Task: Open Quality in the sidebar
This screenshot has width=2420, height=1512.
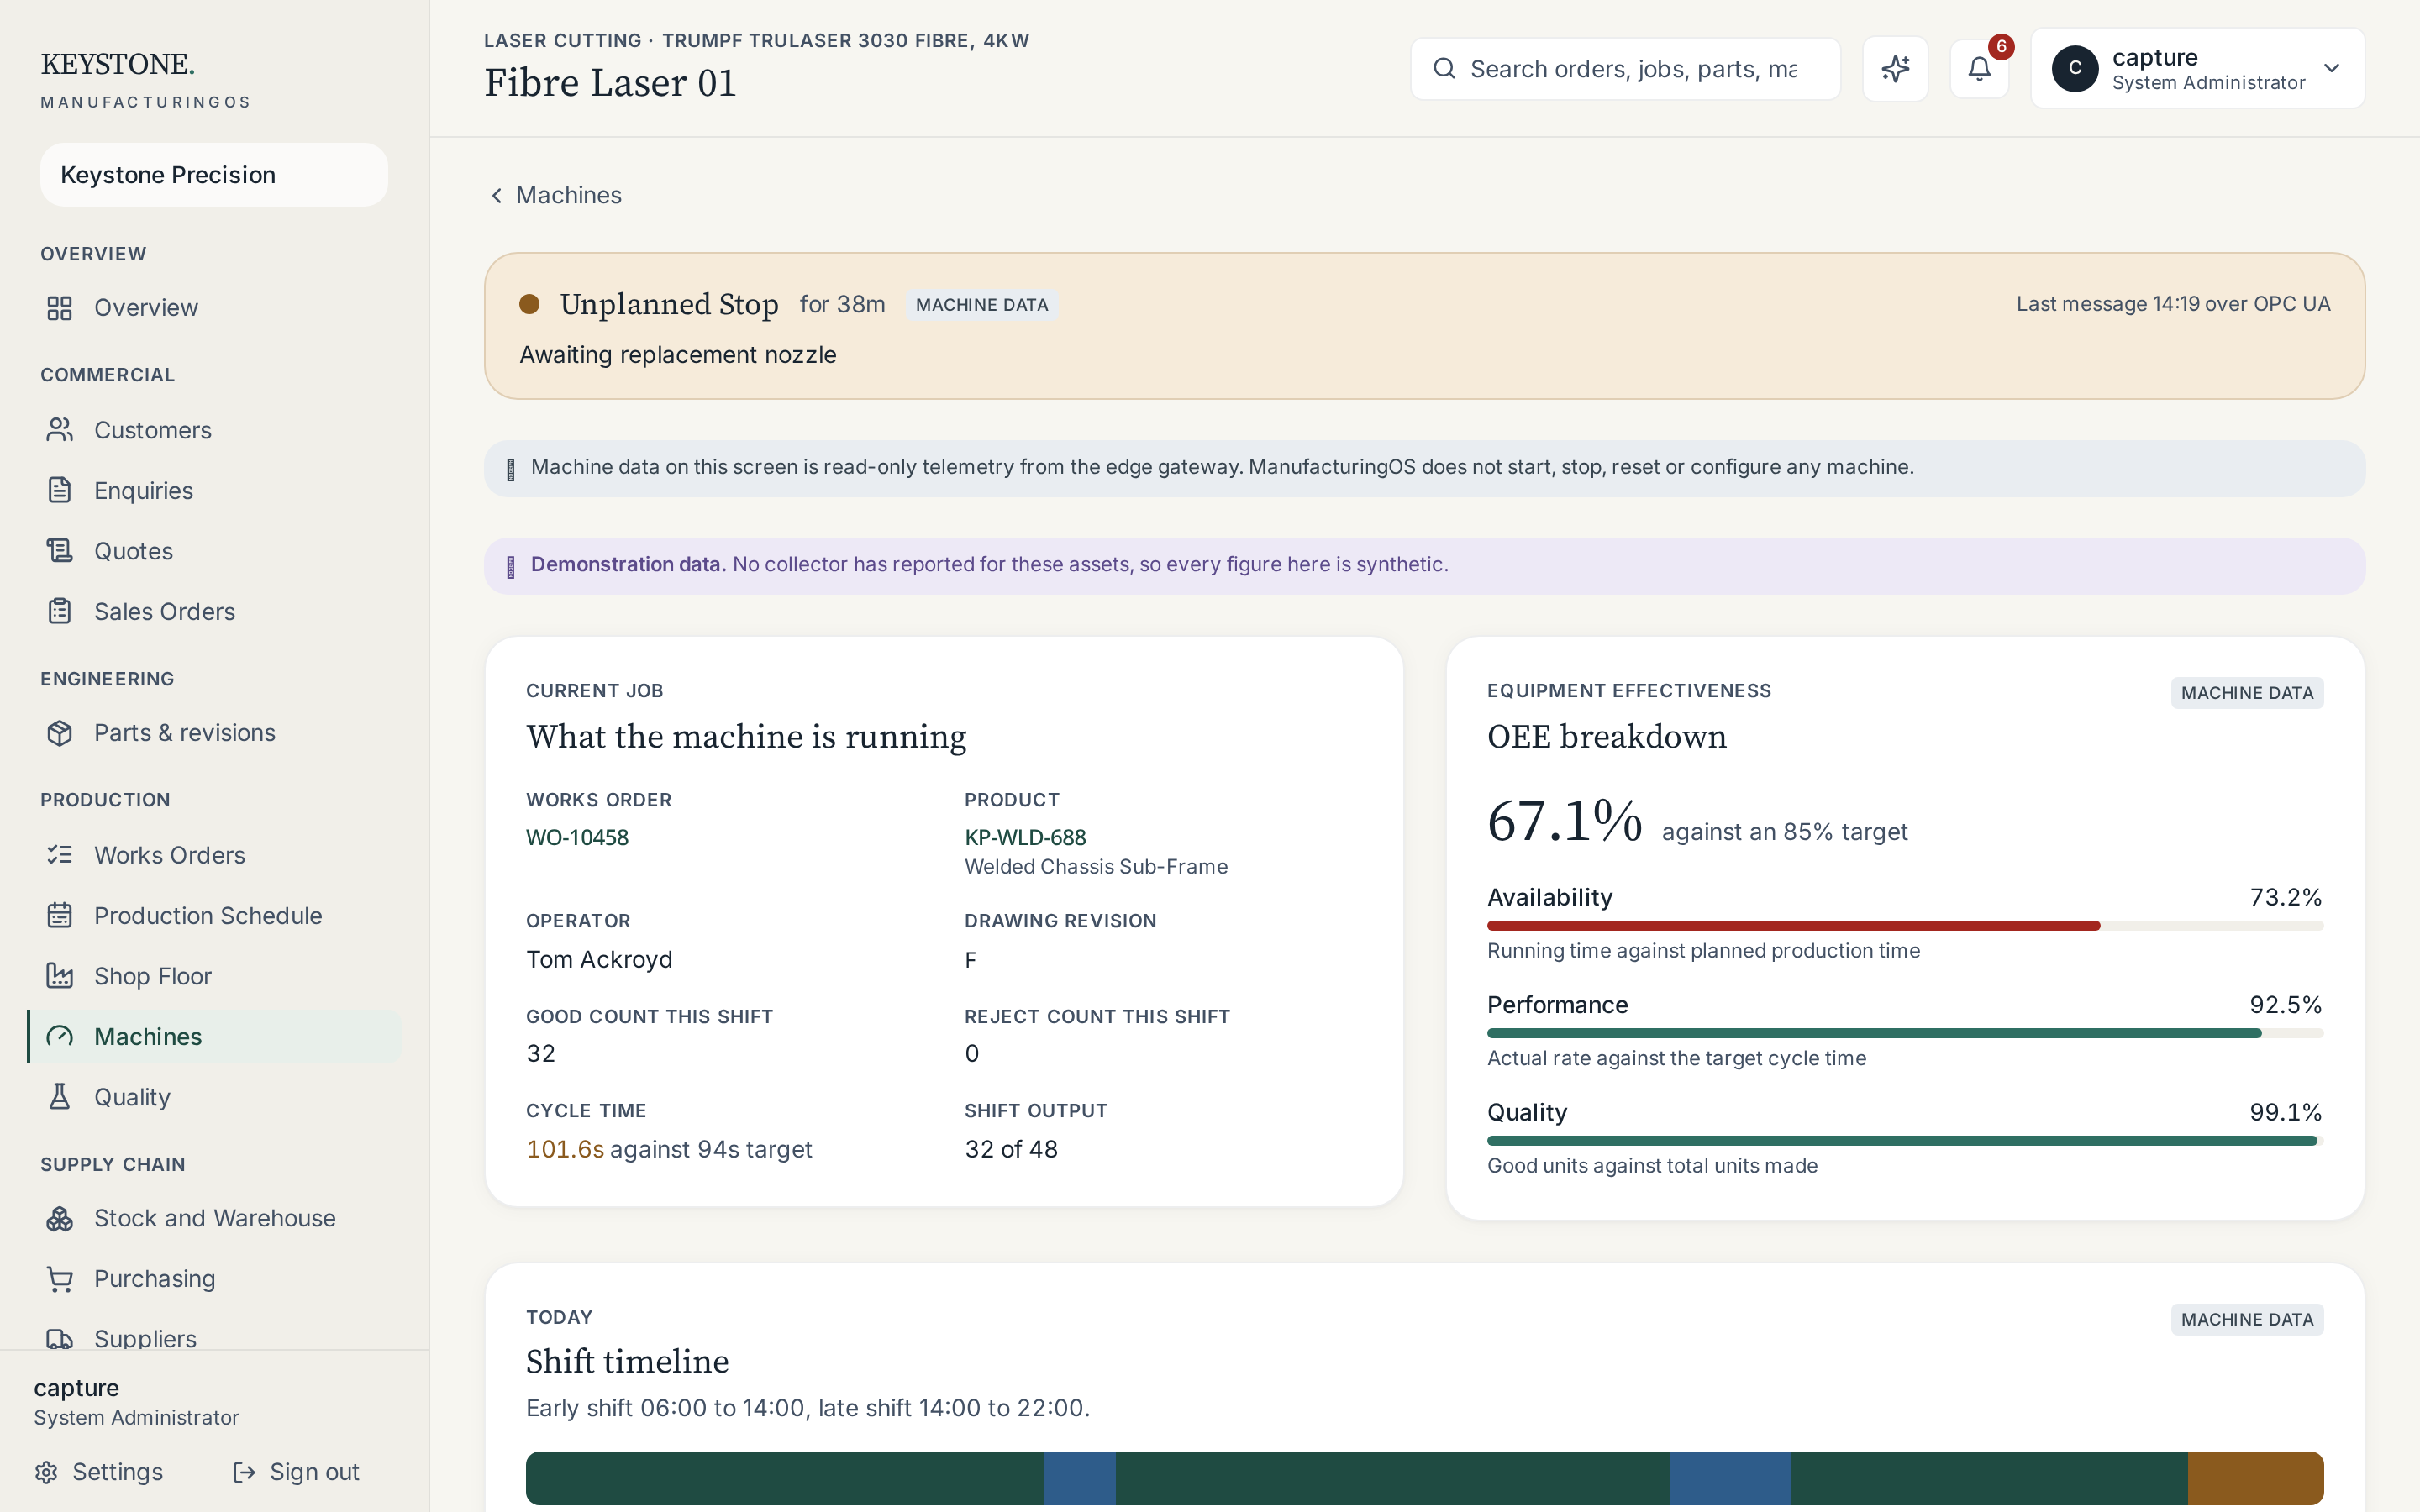Action: pos(214,1097)
